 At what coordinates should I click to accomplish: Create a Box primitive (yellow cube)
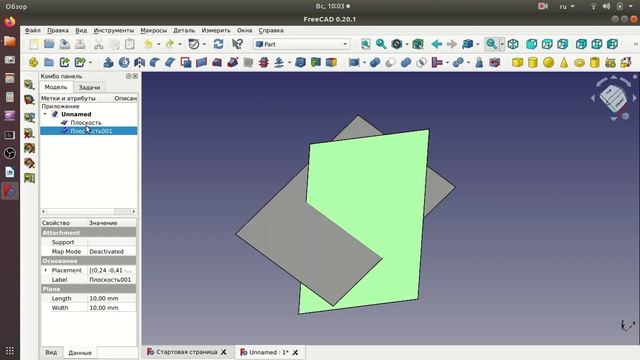(518, 62)
